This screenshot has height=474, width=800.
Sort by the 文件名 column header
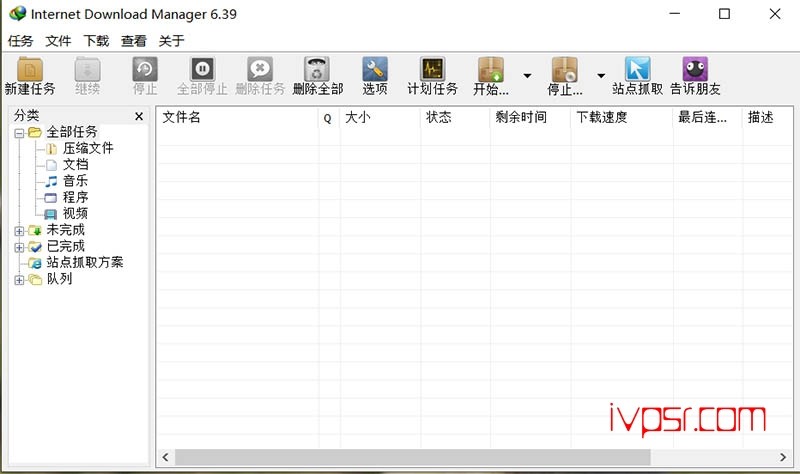coord(237,117)
